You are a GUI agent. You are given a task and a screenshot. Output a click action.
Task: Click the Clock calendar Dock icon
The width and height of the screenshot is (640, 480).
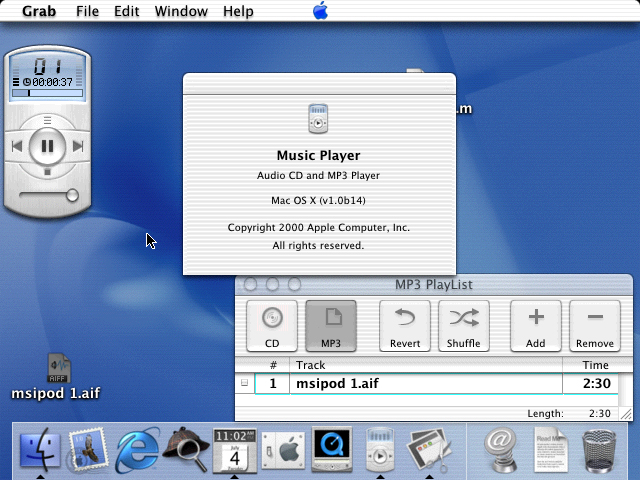click(x=235, y=450)
